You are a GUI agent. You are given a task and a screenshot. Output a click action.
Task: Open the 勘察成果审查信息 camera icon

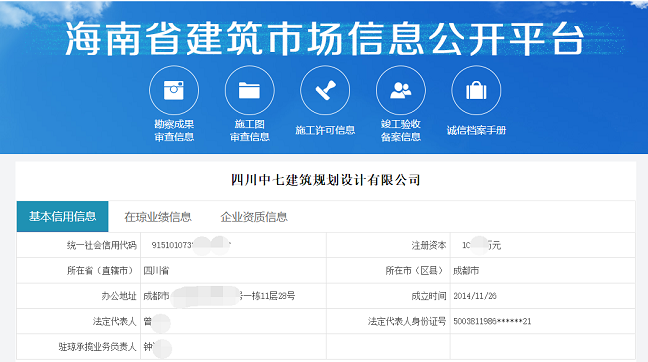point(174,90)
